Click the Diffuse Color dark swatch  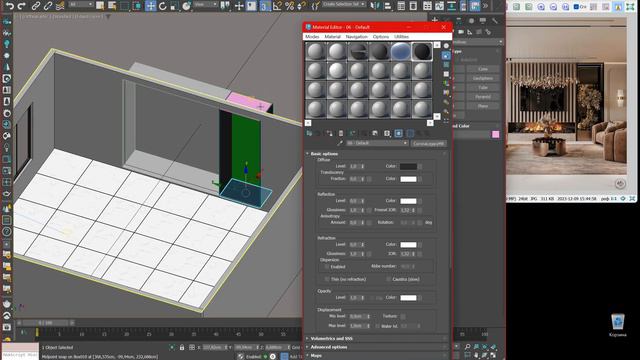tap(408, 167)
